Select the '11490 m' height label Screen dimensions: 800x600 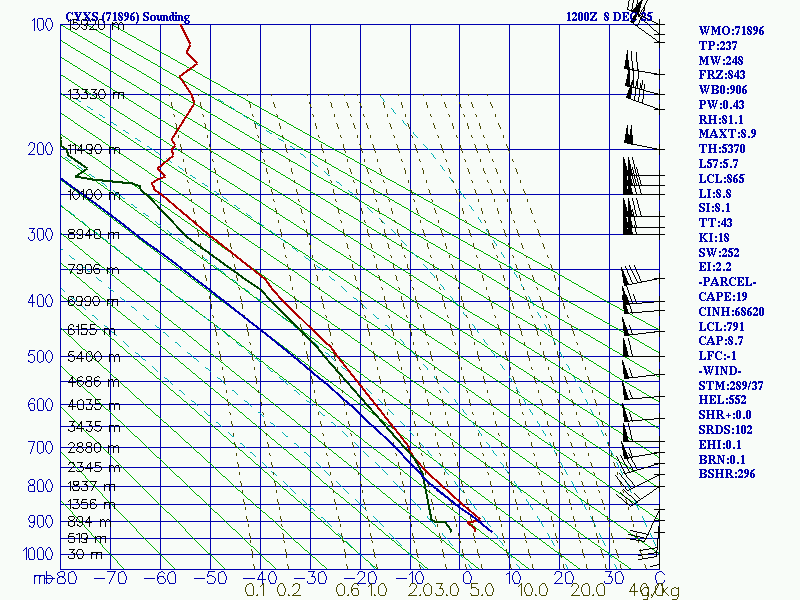94,149
